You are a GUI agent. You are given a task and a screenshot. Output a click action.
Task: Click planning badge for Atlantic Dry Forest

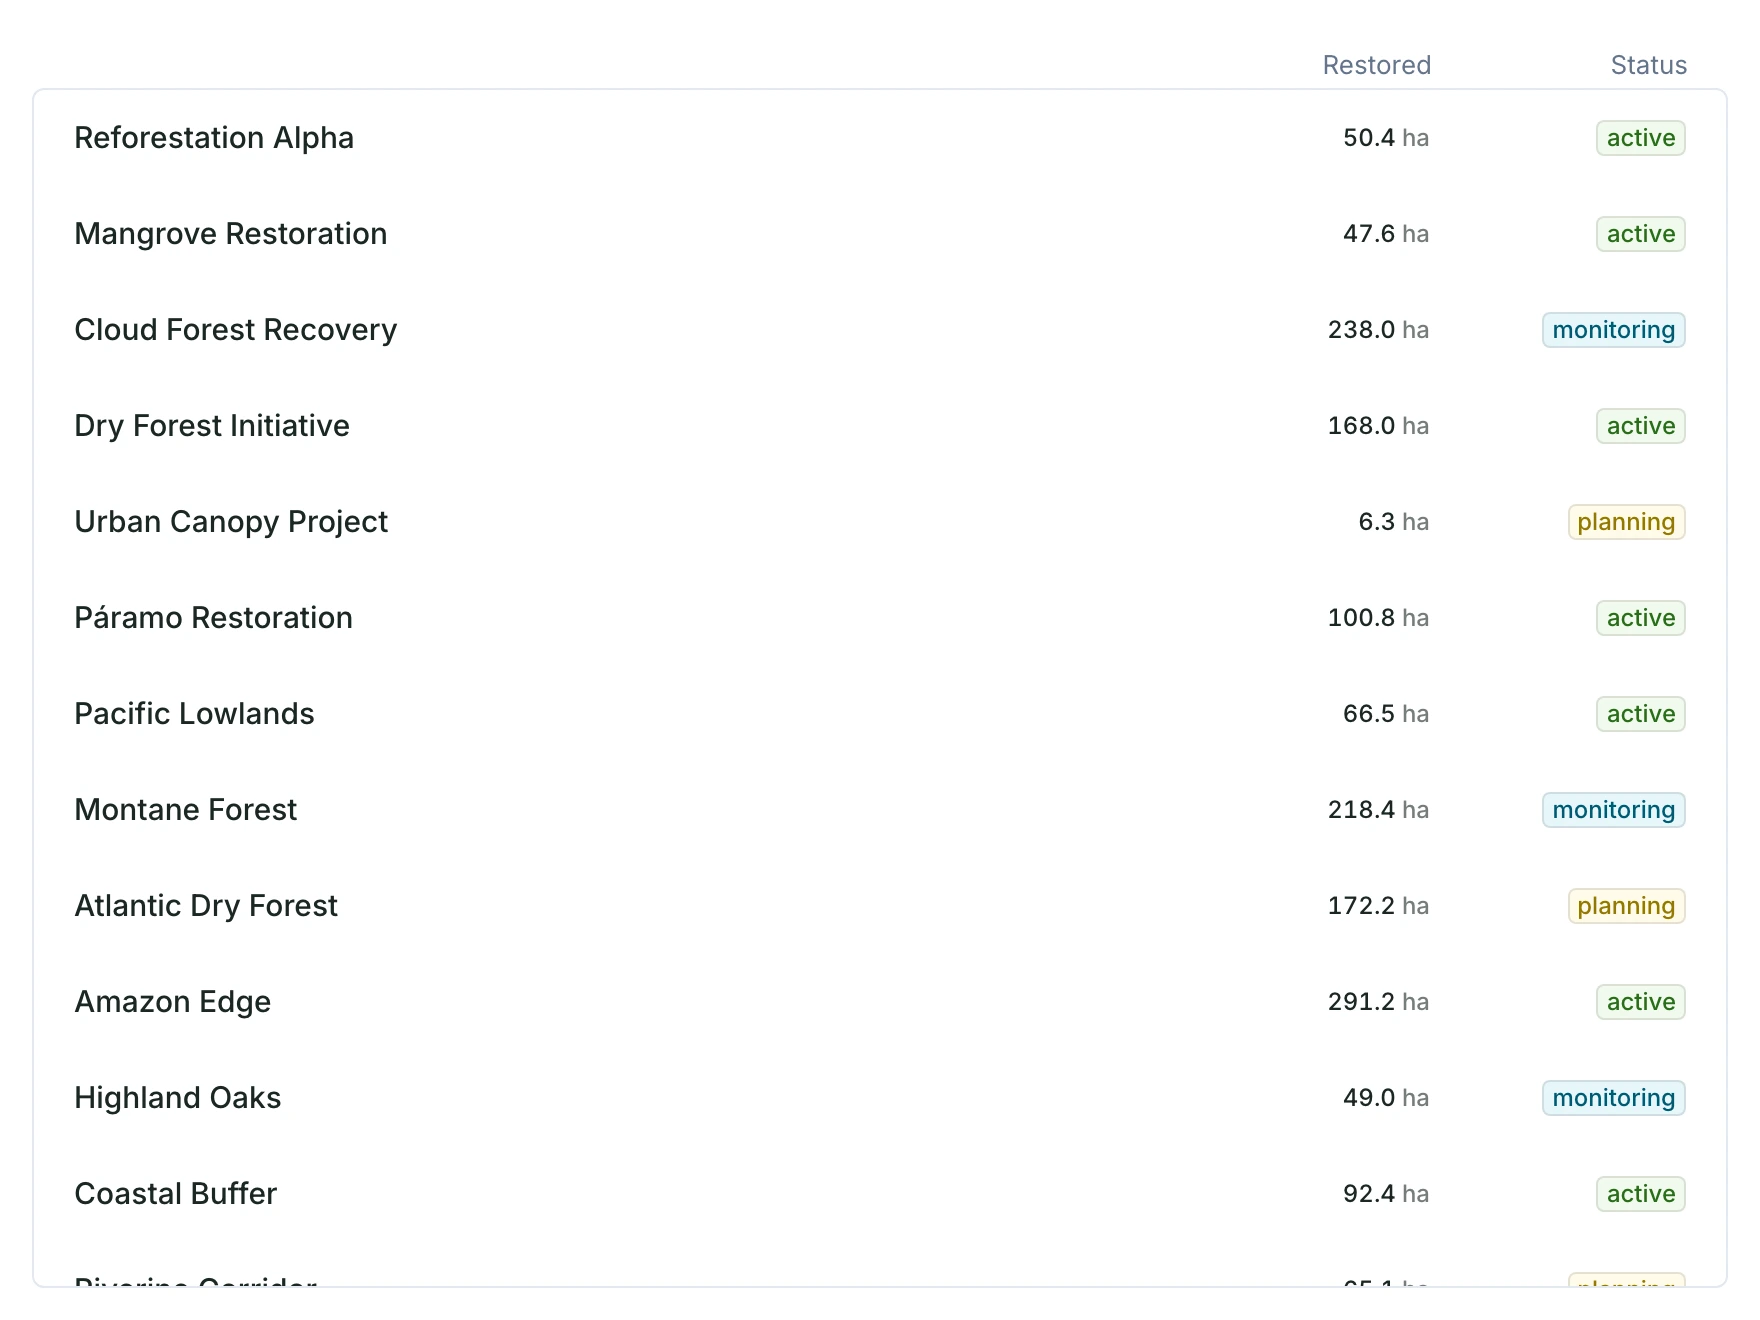click(x=1627, y=906)
